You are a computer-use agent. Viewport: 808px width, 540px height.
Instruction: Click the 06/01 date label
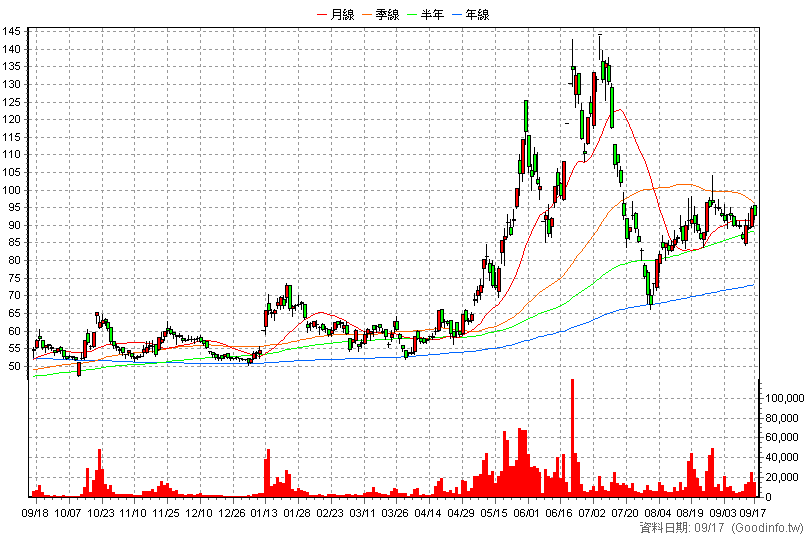click(x=527, y=513)
